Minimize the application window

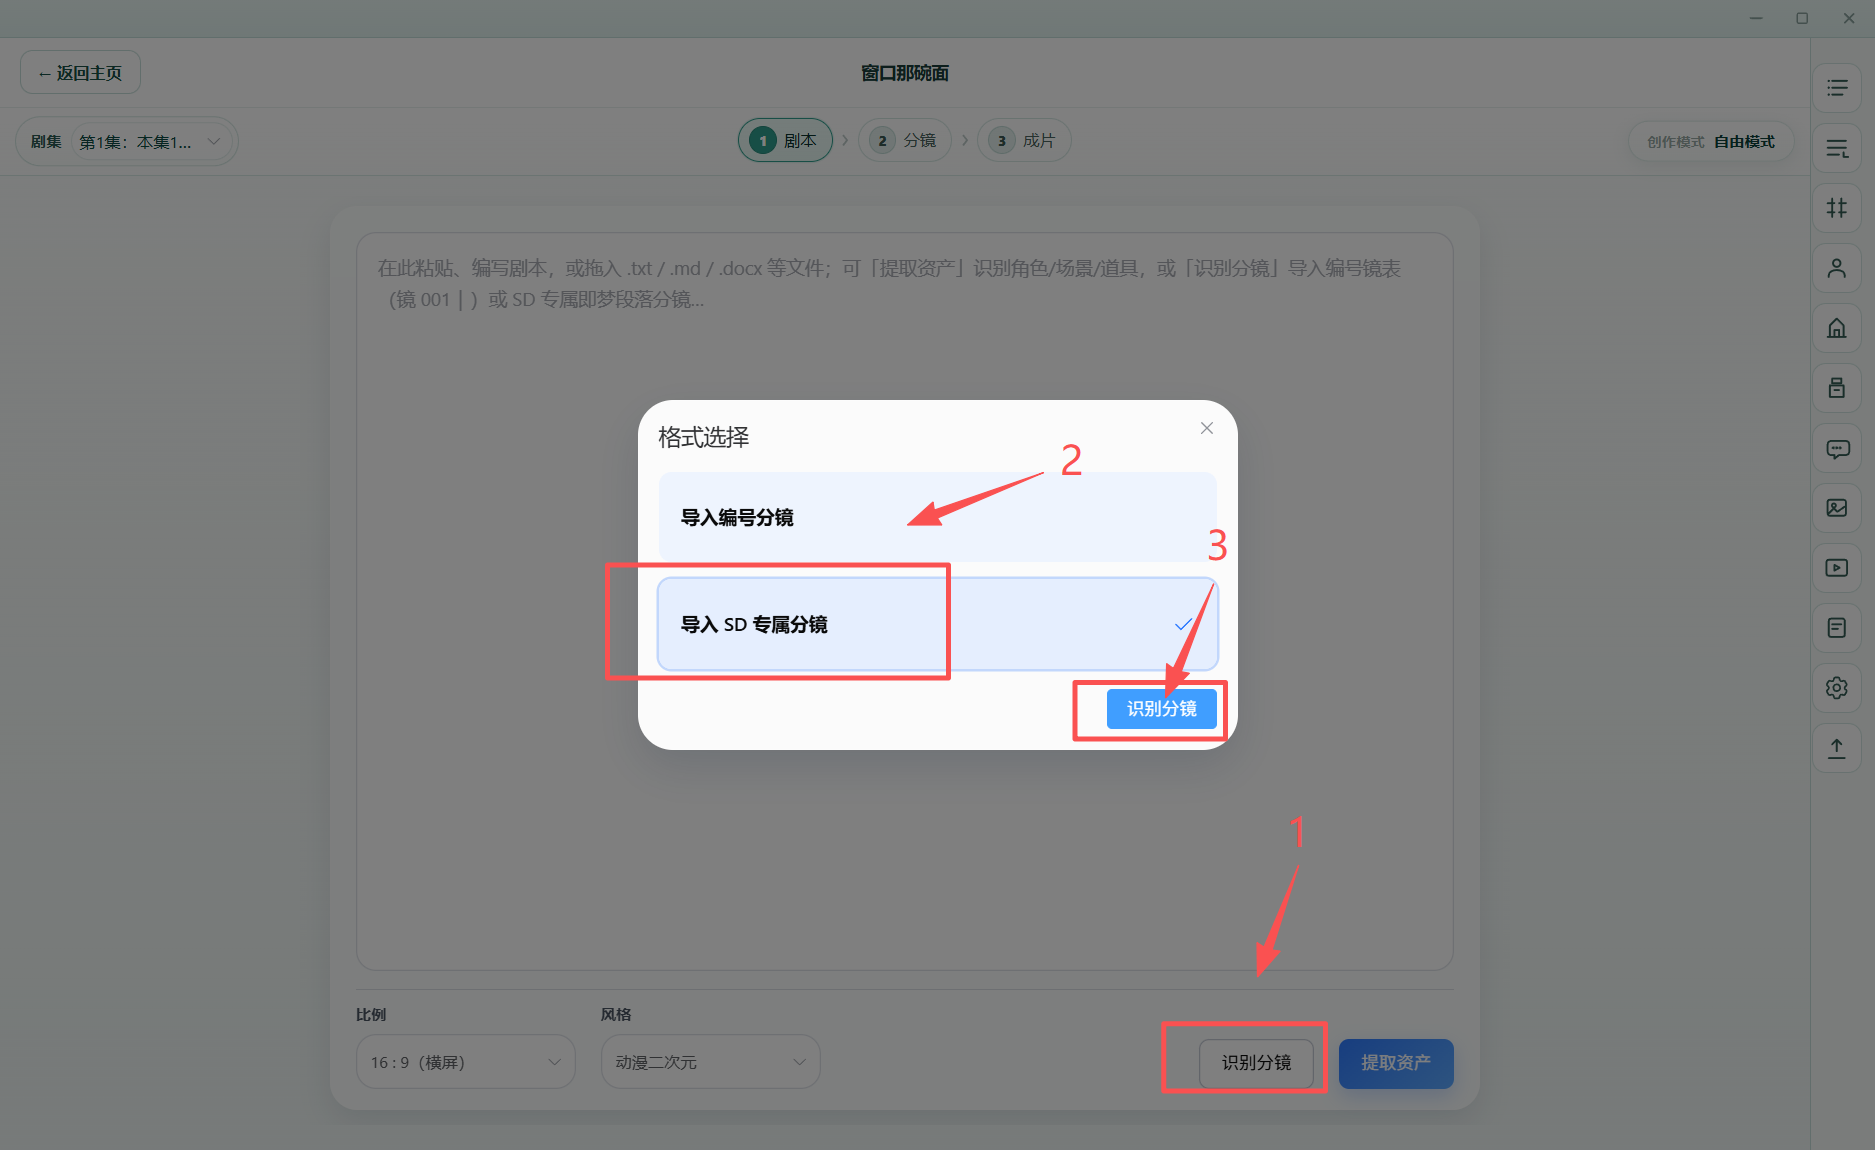tap(1756, 18)
